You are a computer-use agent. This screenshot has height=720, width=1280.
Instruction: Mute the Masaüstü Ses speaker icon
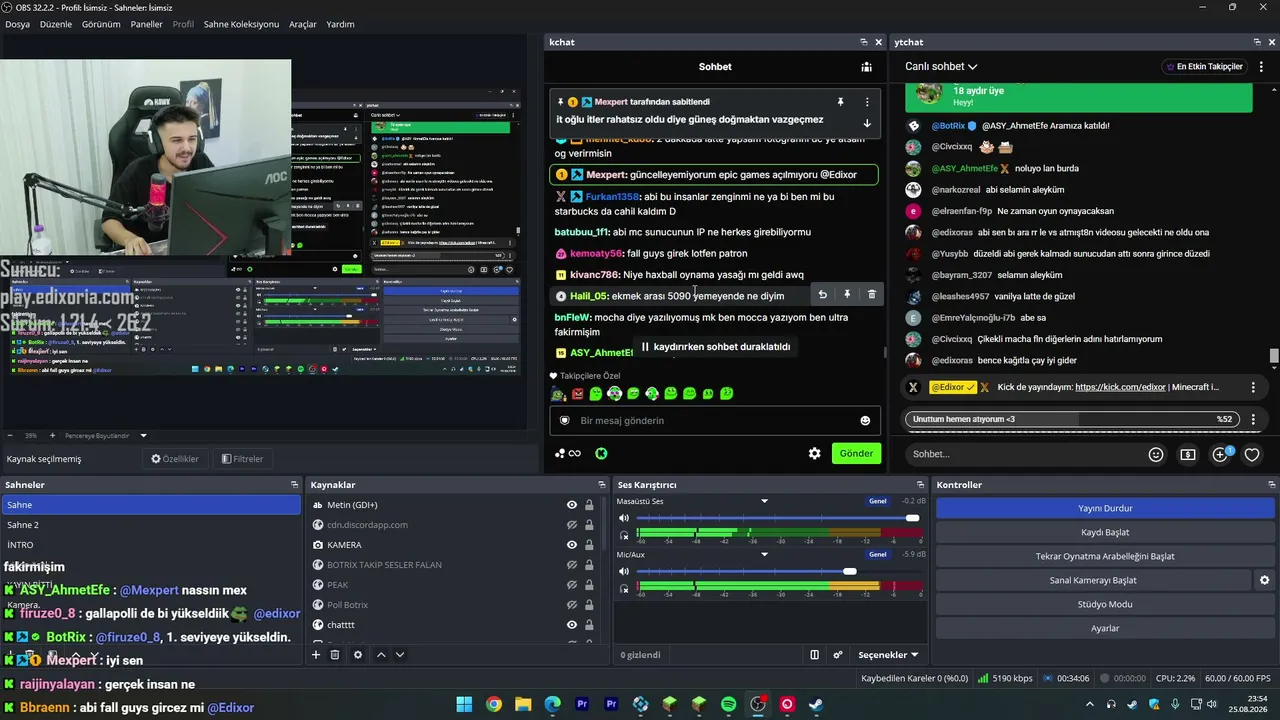624,518
